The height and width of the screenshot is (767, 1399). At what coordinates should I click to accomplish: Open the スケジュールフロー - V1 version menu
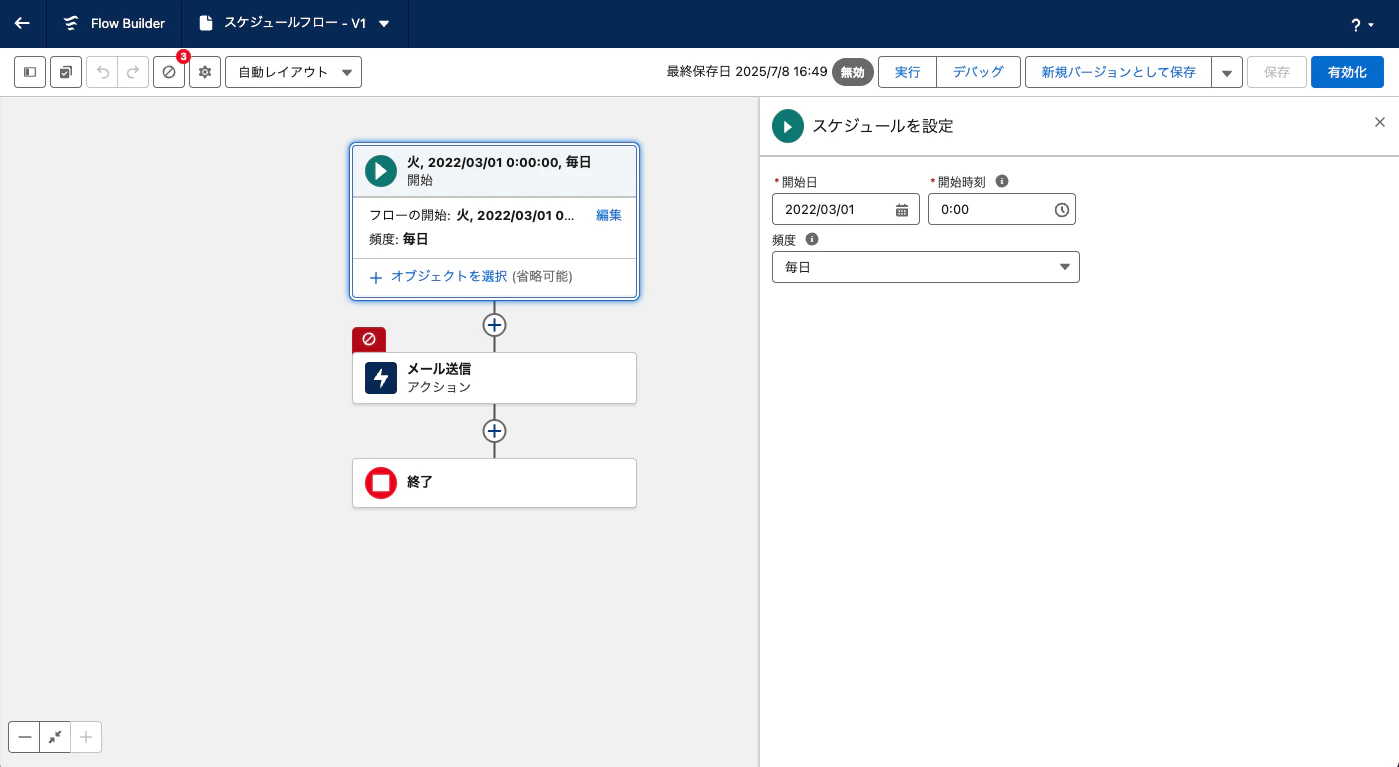coord(384,24)
